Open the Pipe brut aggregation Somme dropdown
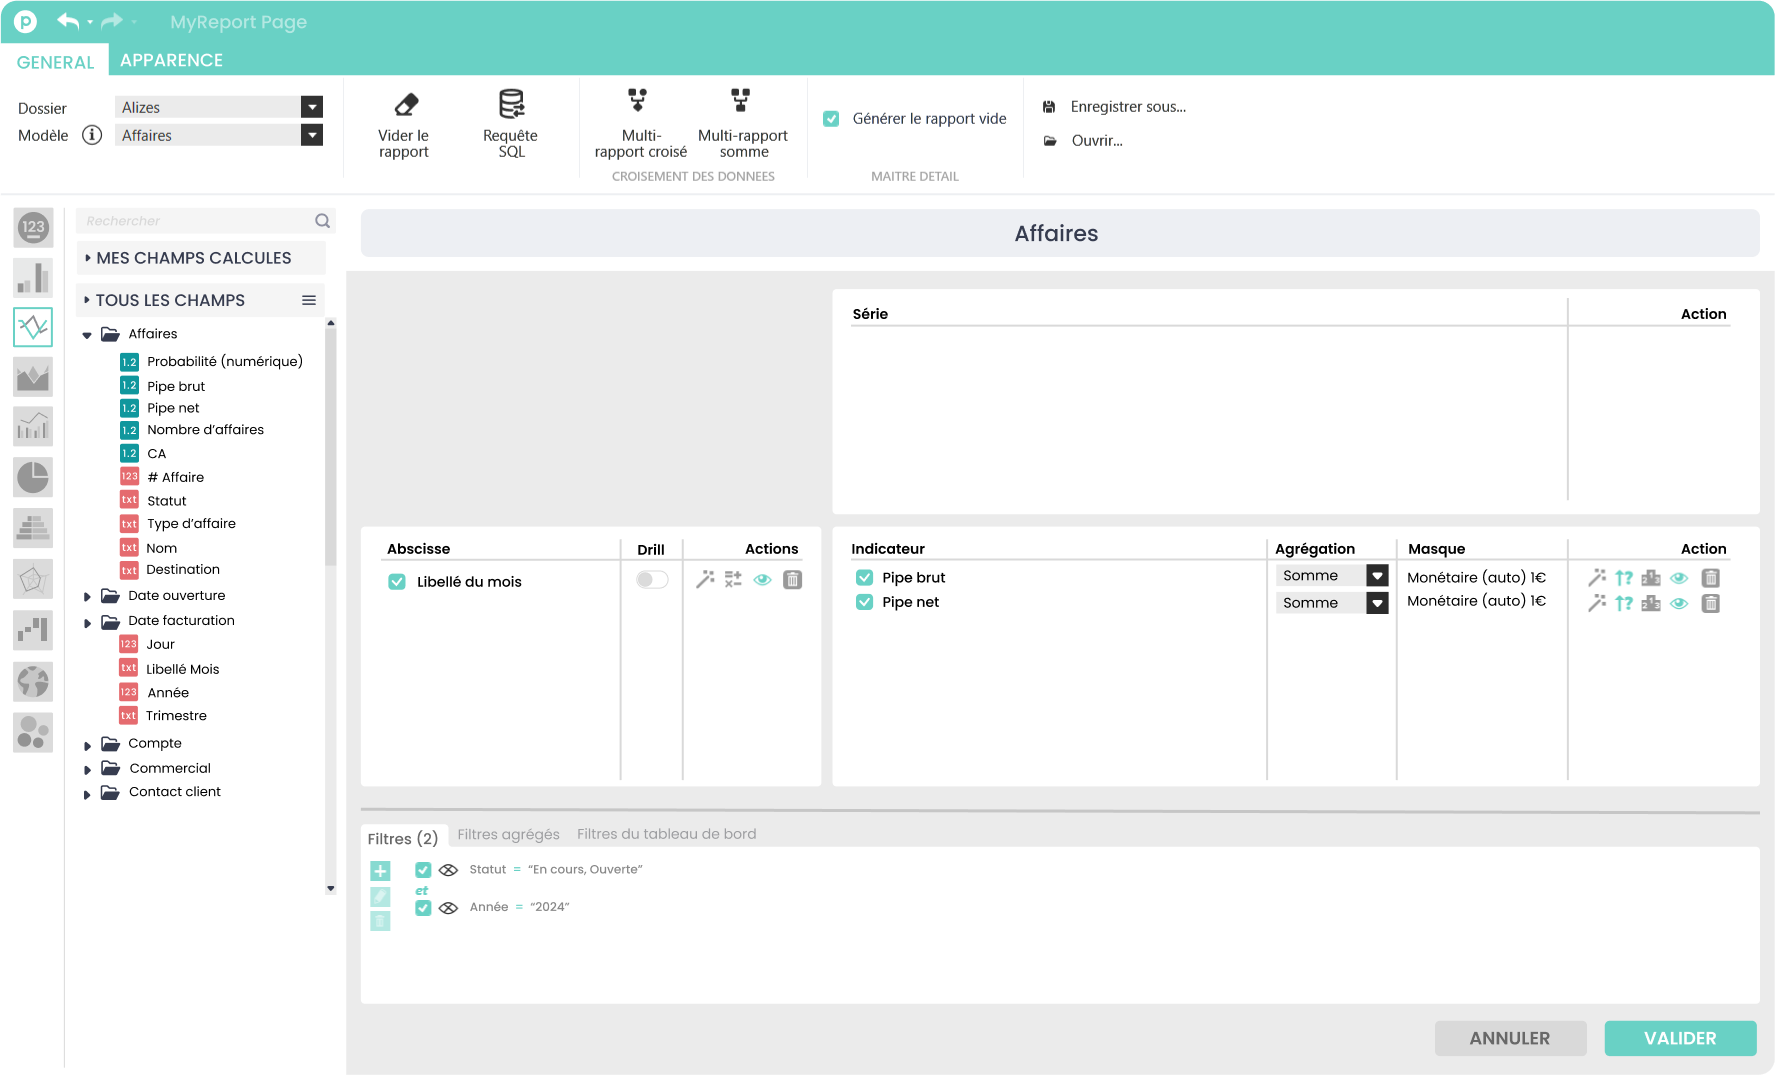This screenshot has height=1075, width=1775. click(x=1377, y=576)
